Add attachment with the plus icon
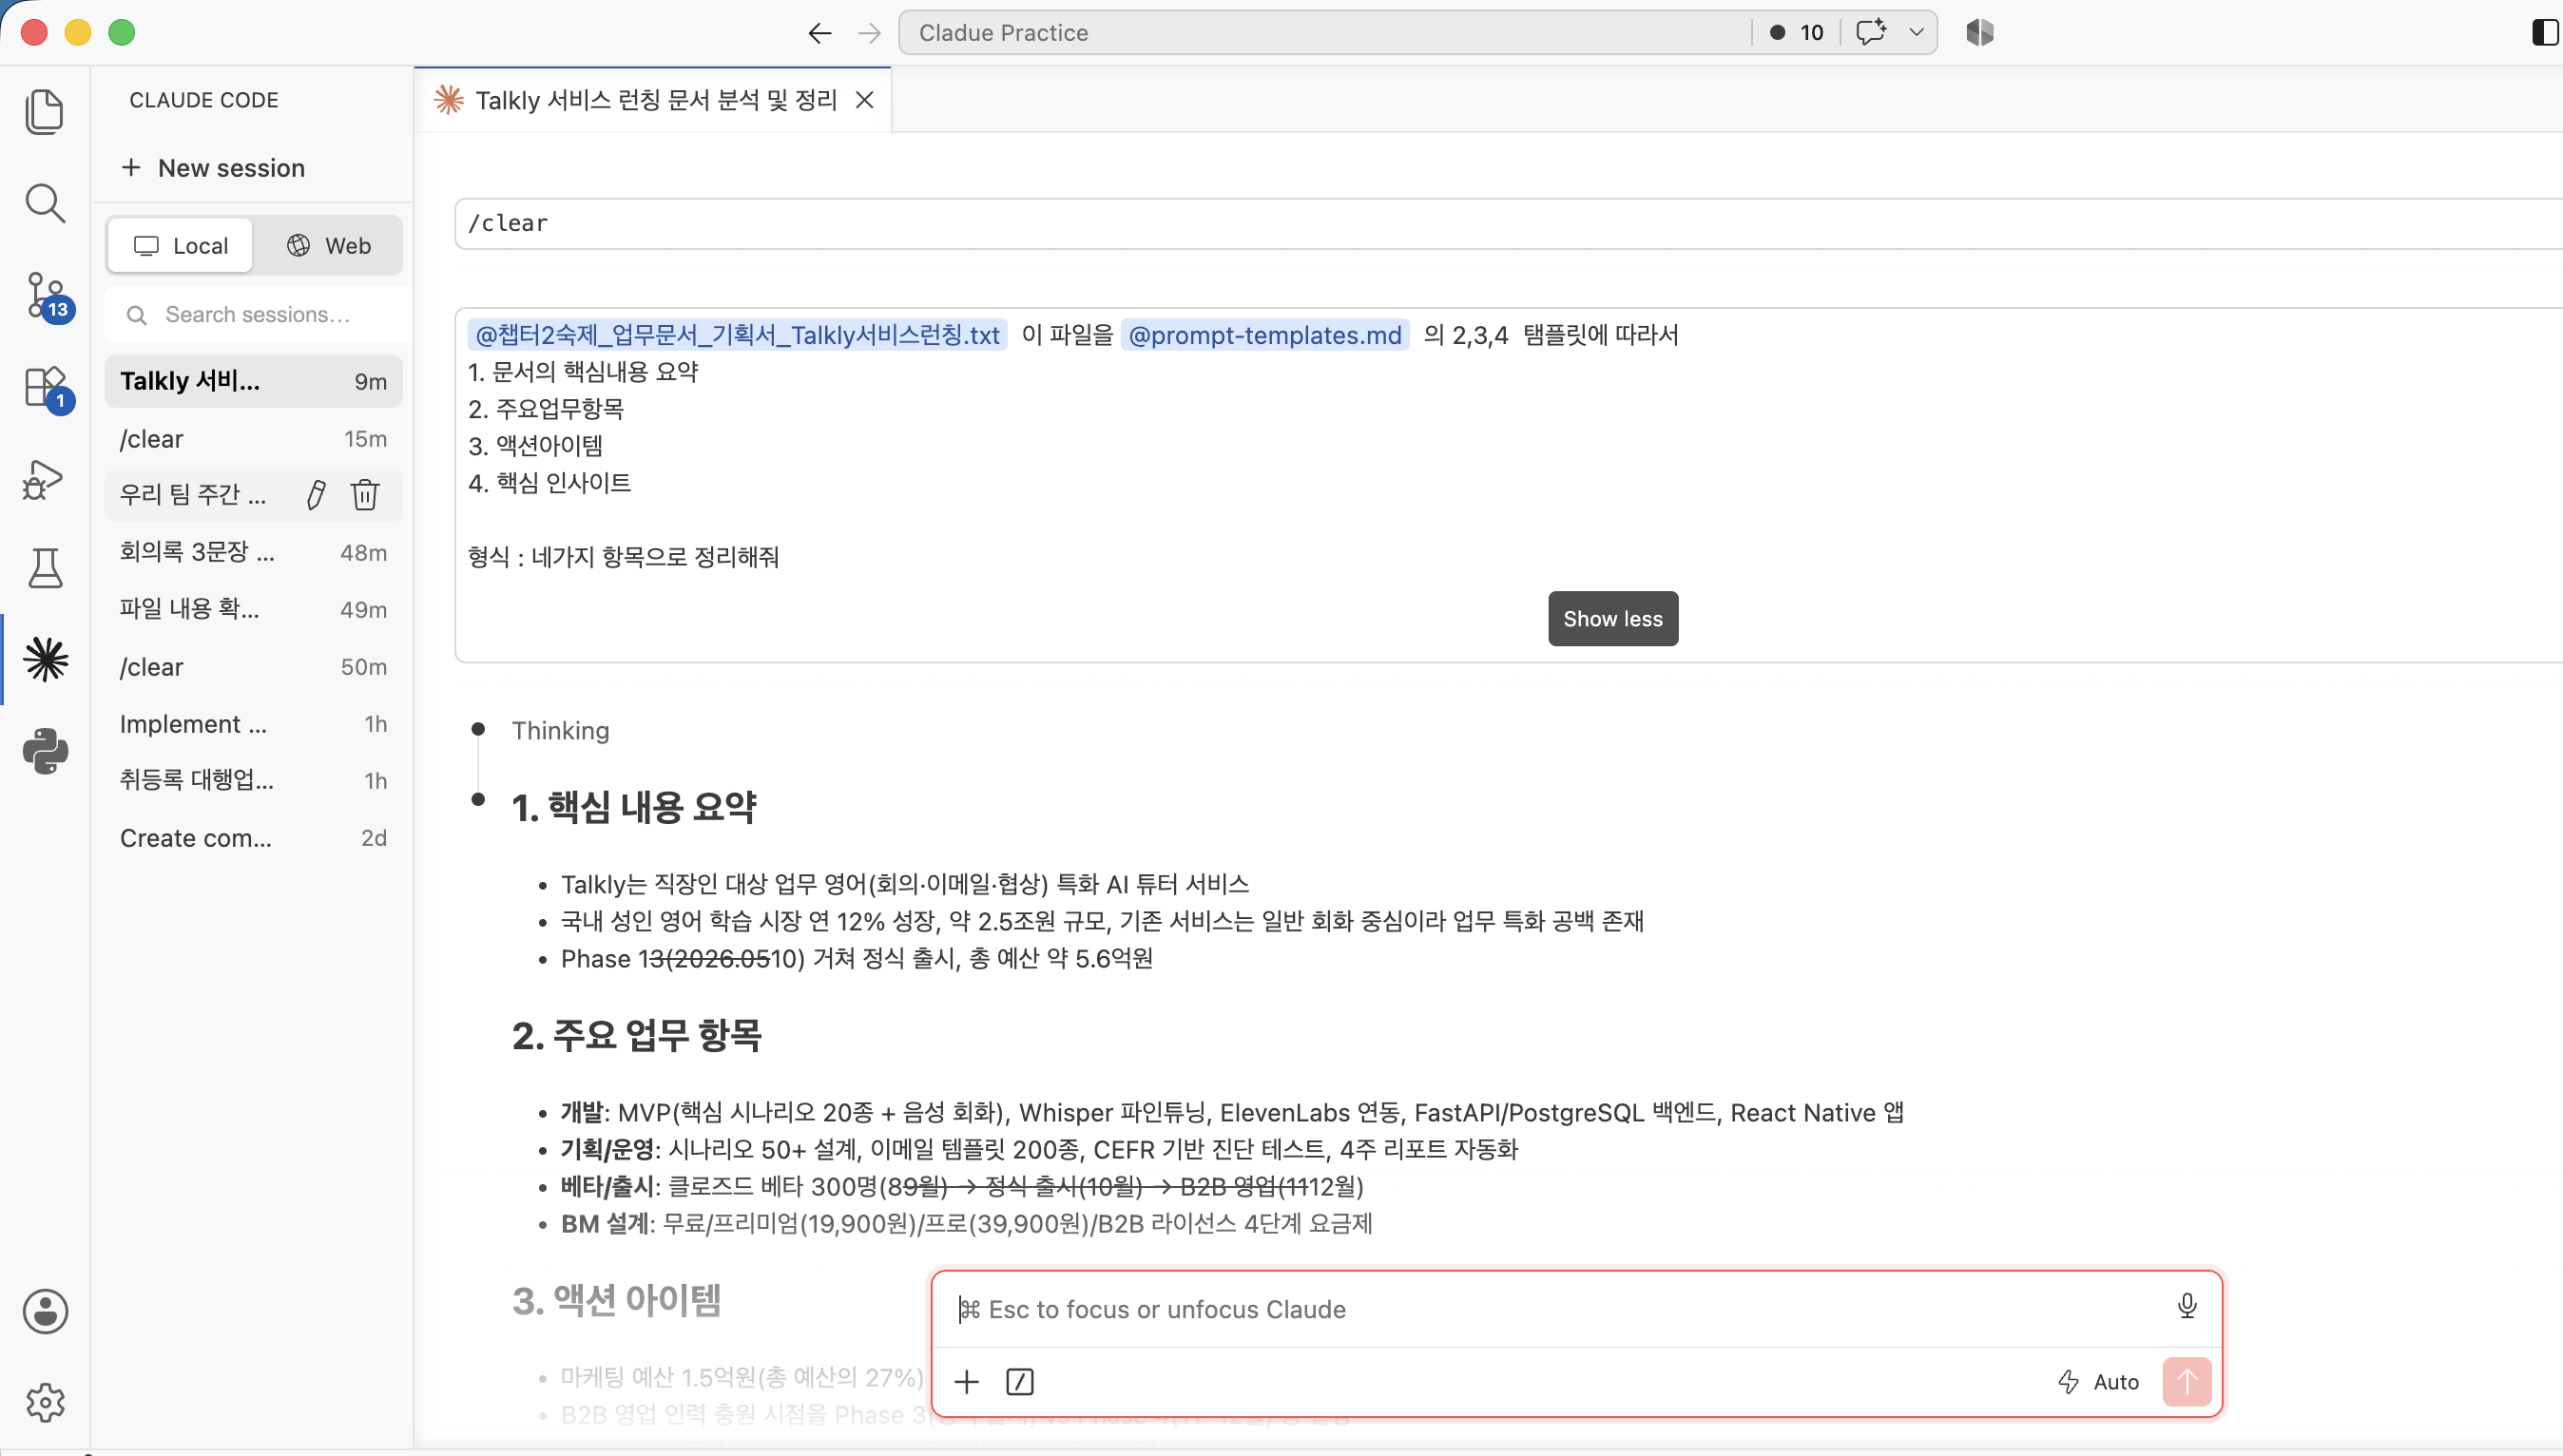 (x=966, y=1382)
